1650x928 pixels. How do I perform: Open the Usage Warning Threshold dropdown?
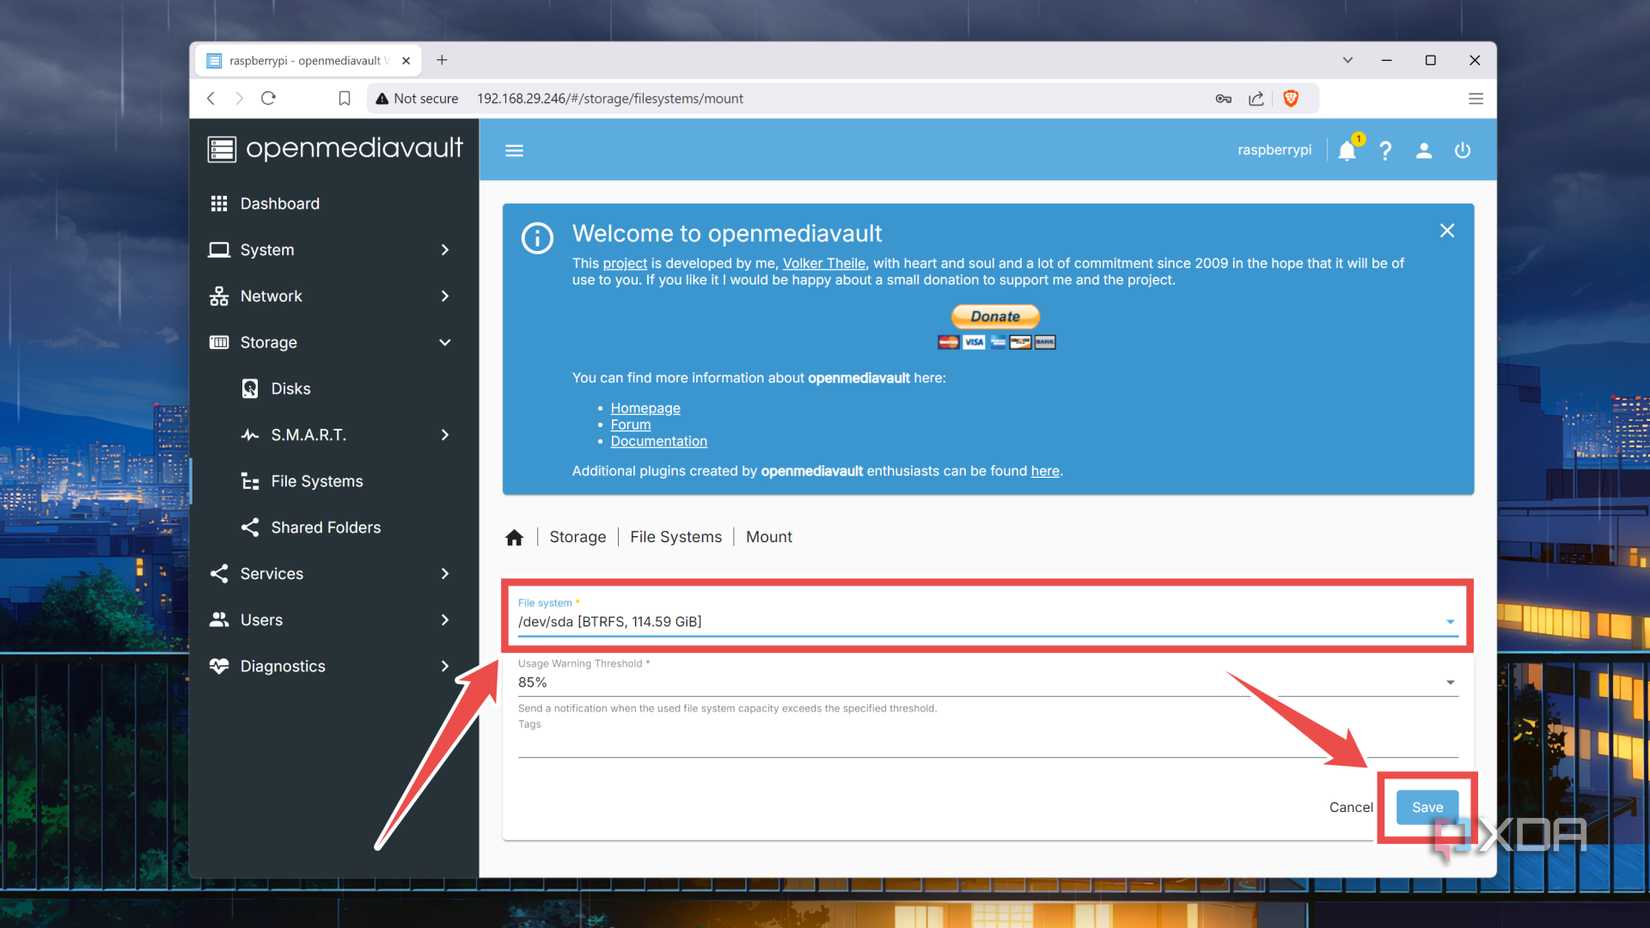tap(987, 682)
